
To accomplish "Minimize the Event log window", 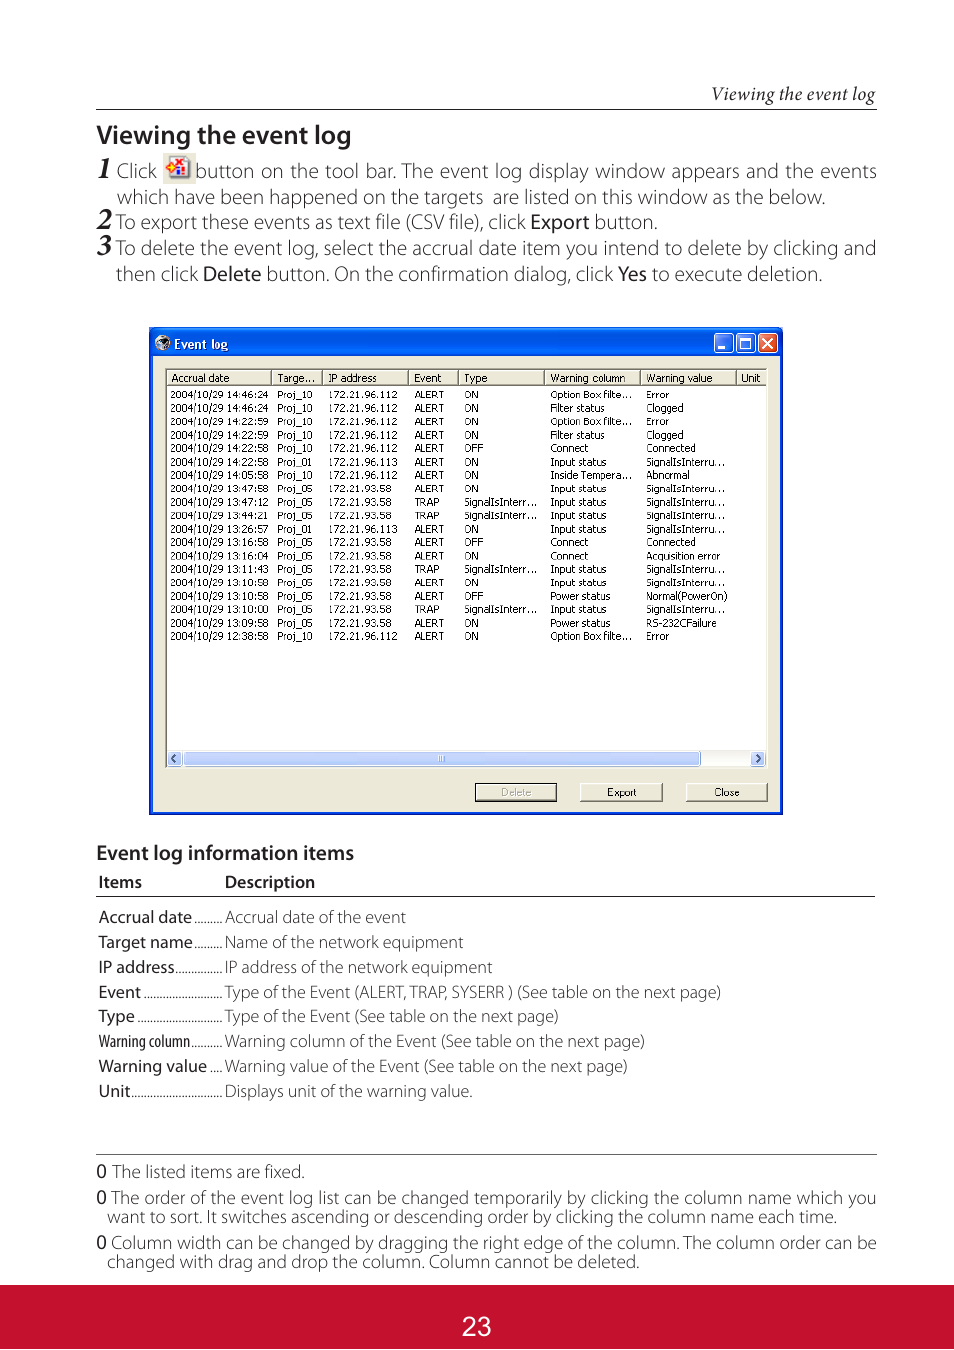I will click(x=724, y=343).
